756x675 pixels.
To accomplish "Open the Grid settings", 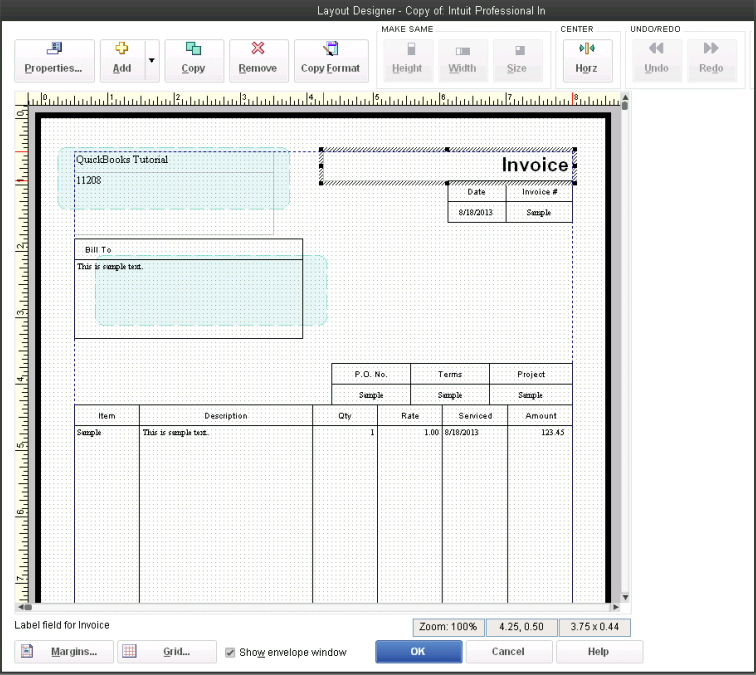I will click(x=167, y=652).
